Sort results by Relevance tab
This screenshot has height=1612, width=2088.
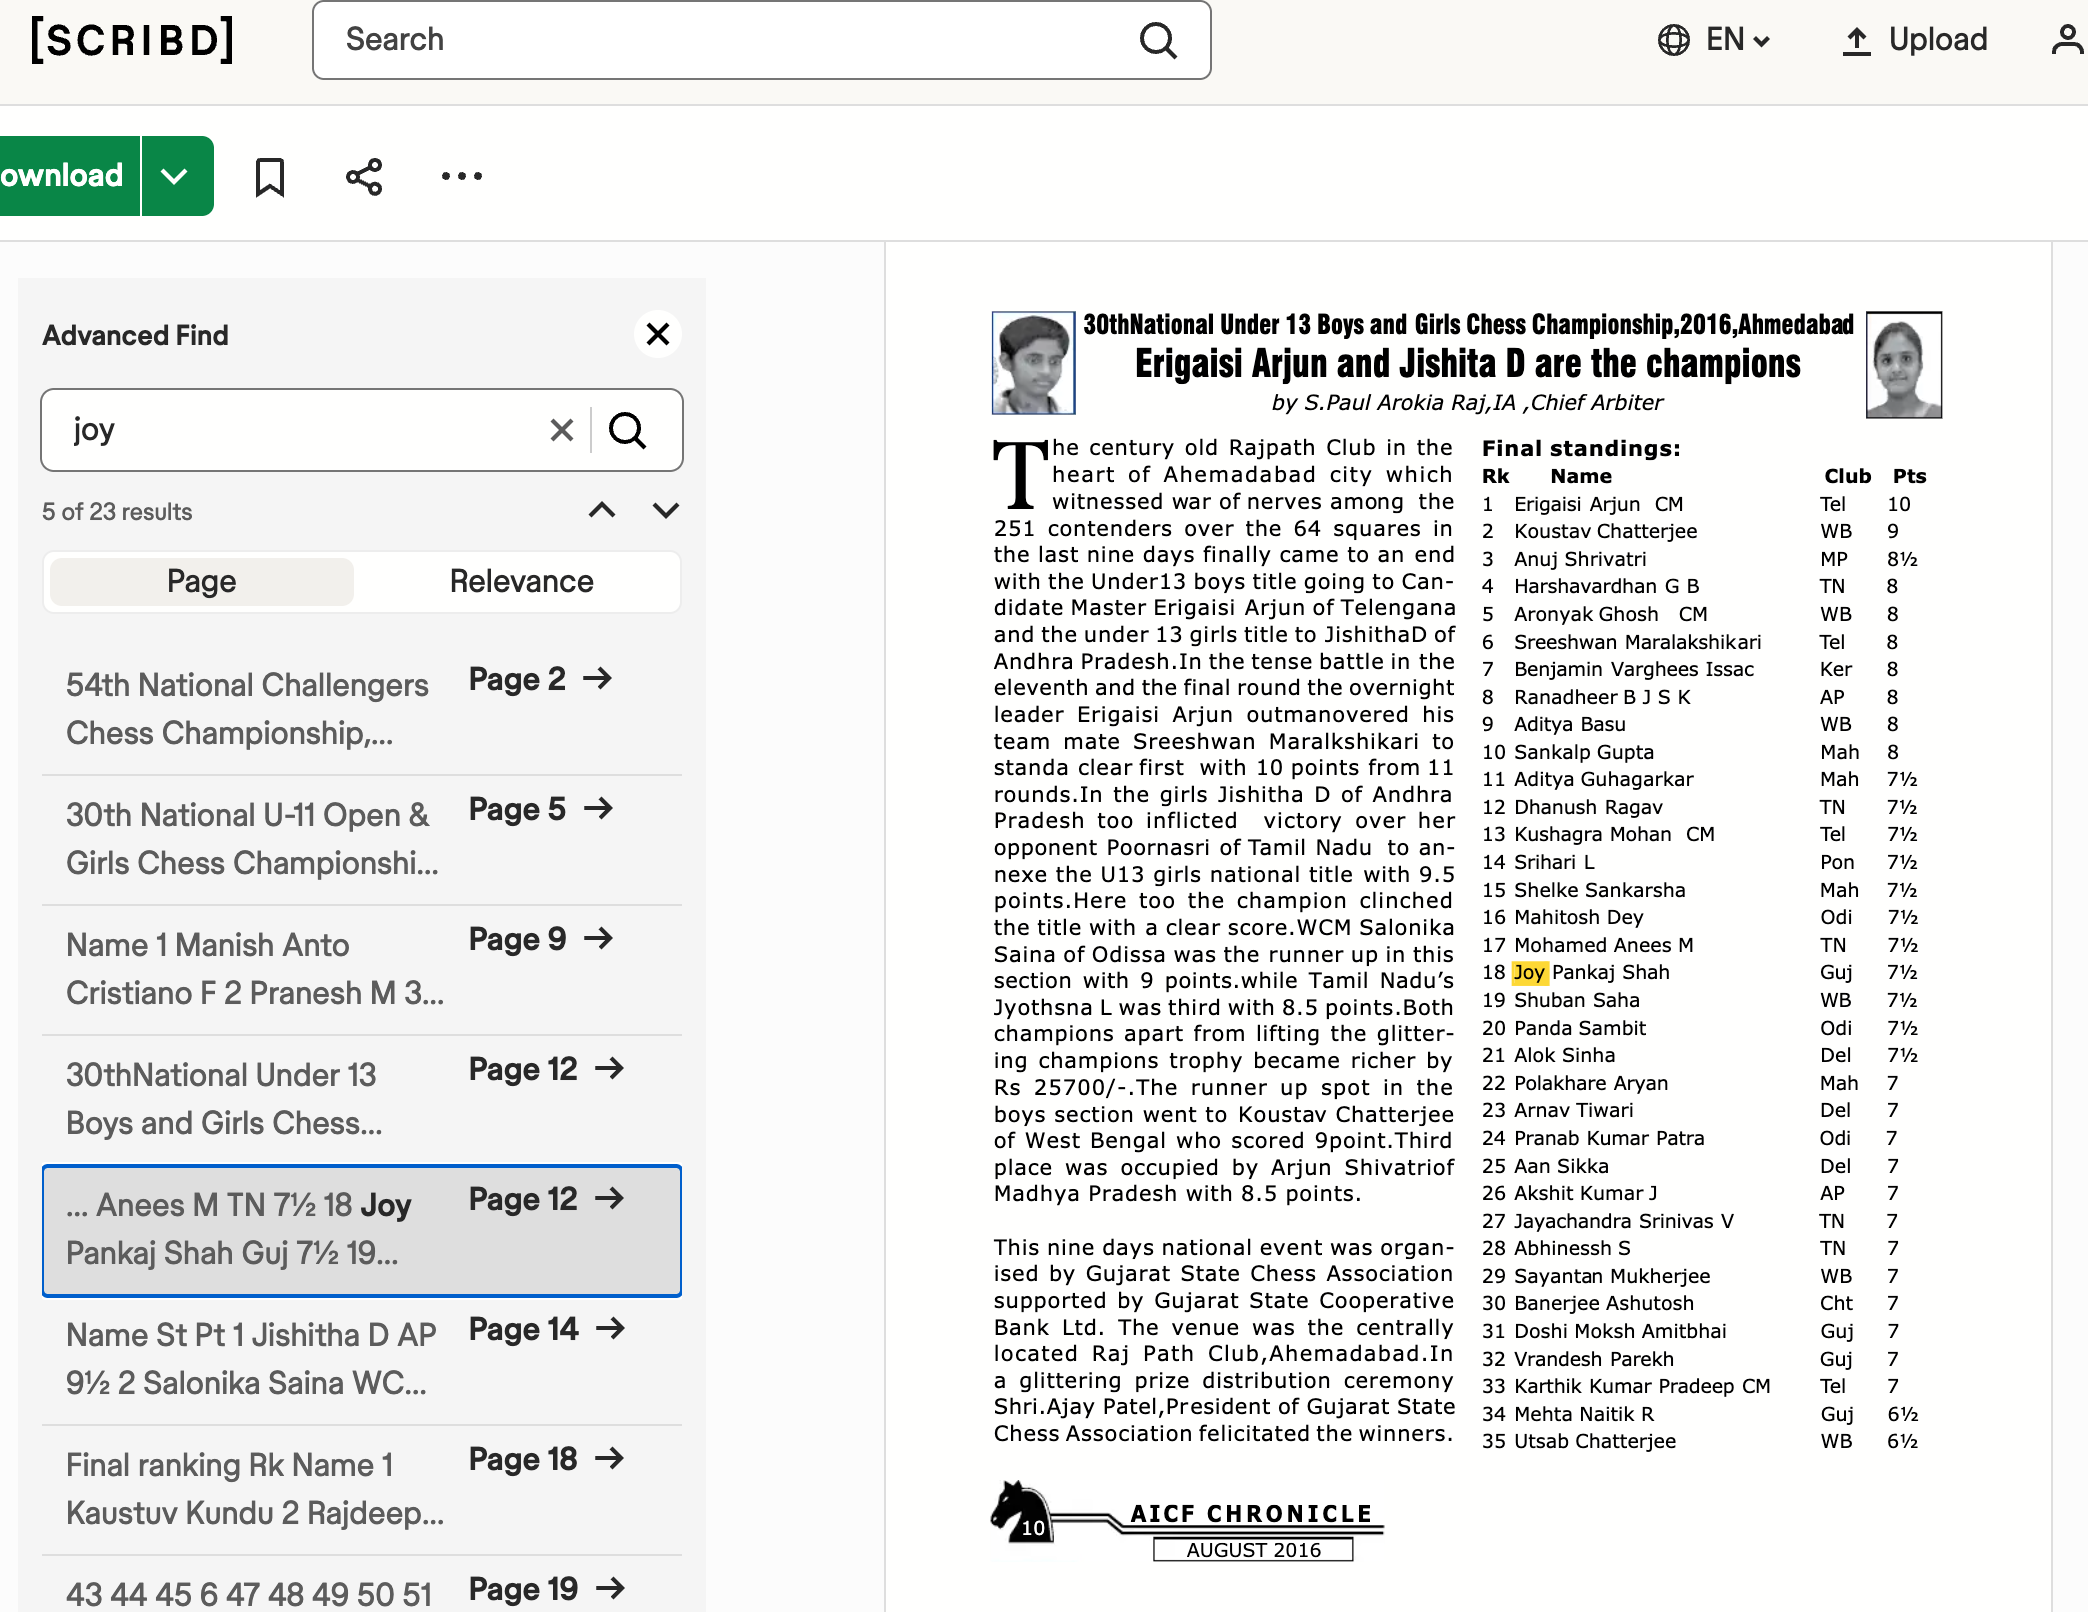522,582
